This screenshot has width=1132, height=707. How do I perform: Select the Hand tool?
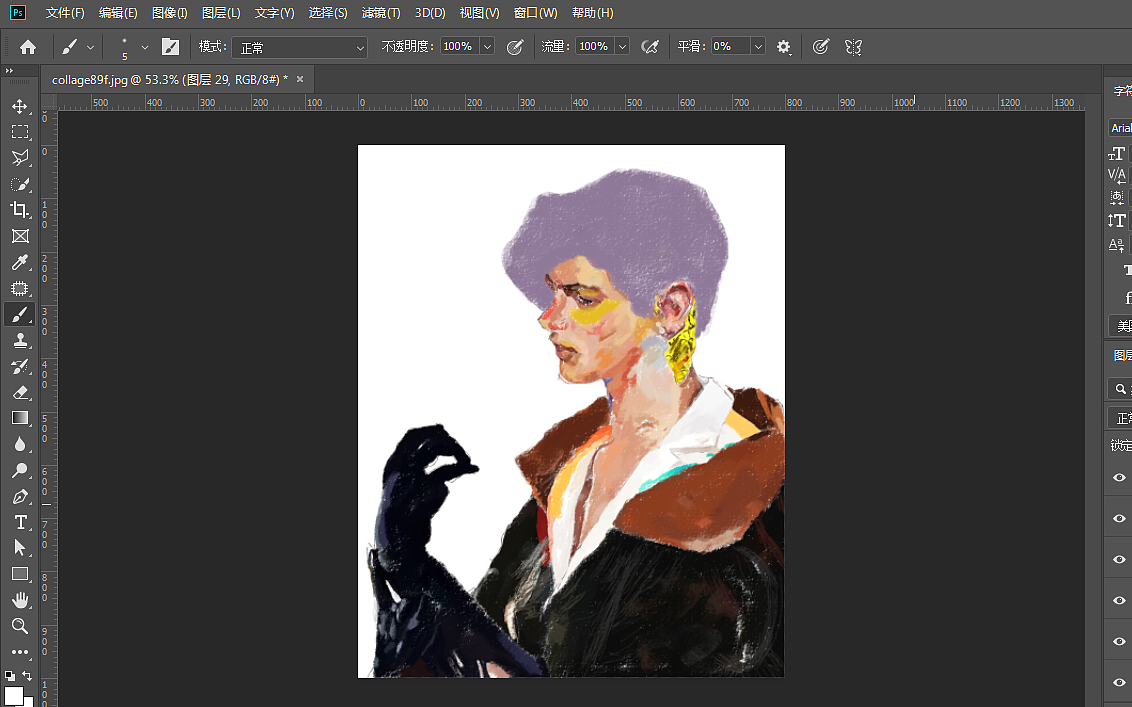click(x=19, y=600)
